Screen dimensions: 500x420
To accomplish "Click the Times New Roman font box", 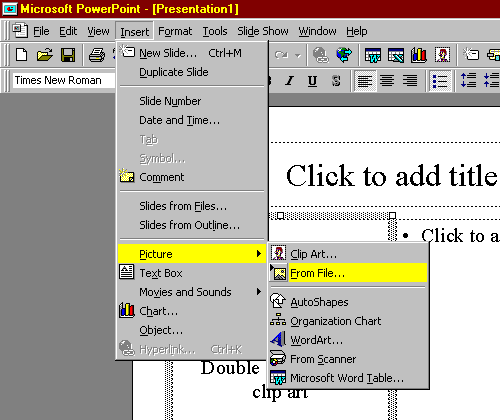I will point(63,80).
